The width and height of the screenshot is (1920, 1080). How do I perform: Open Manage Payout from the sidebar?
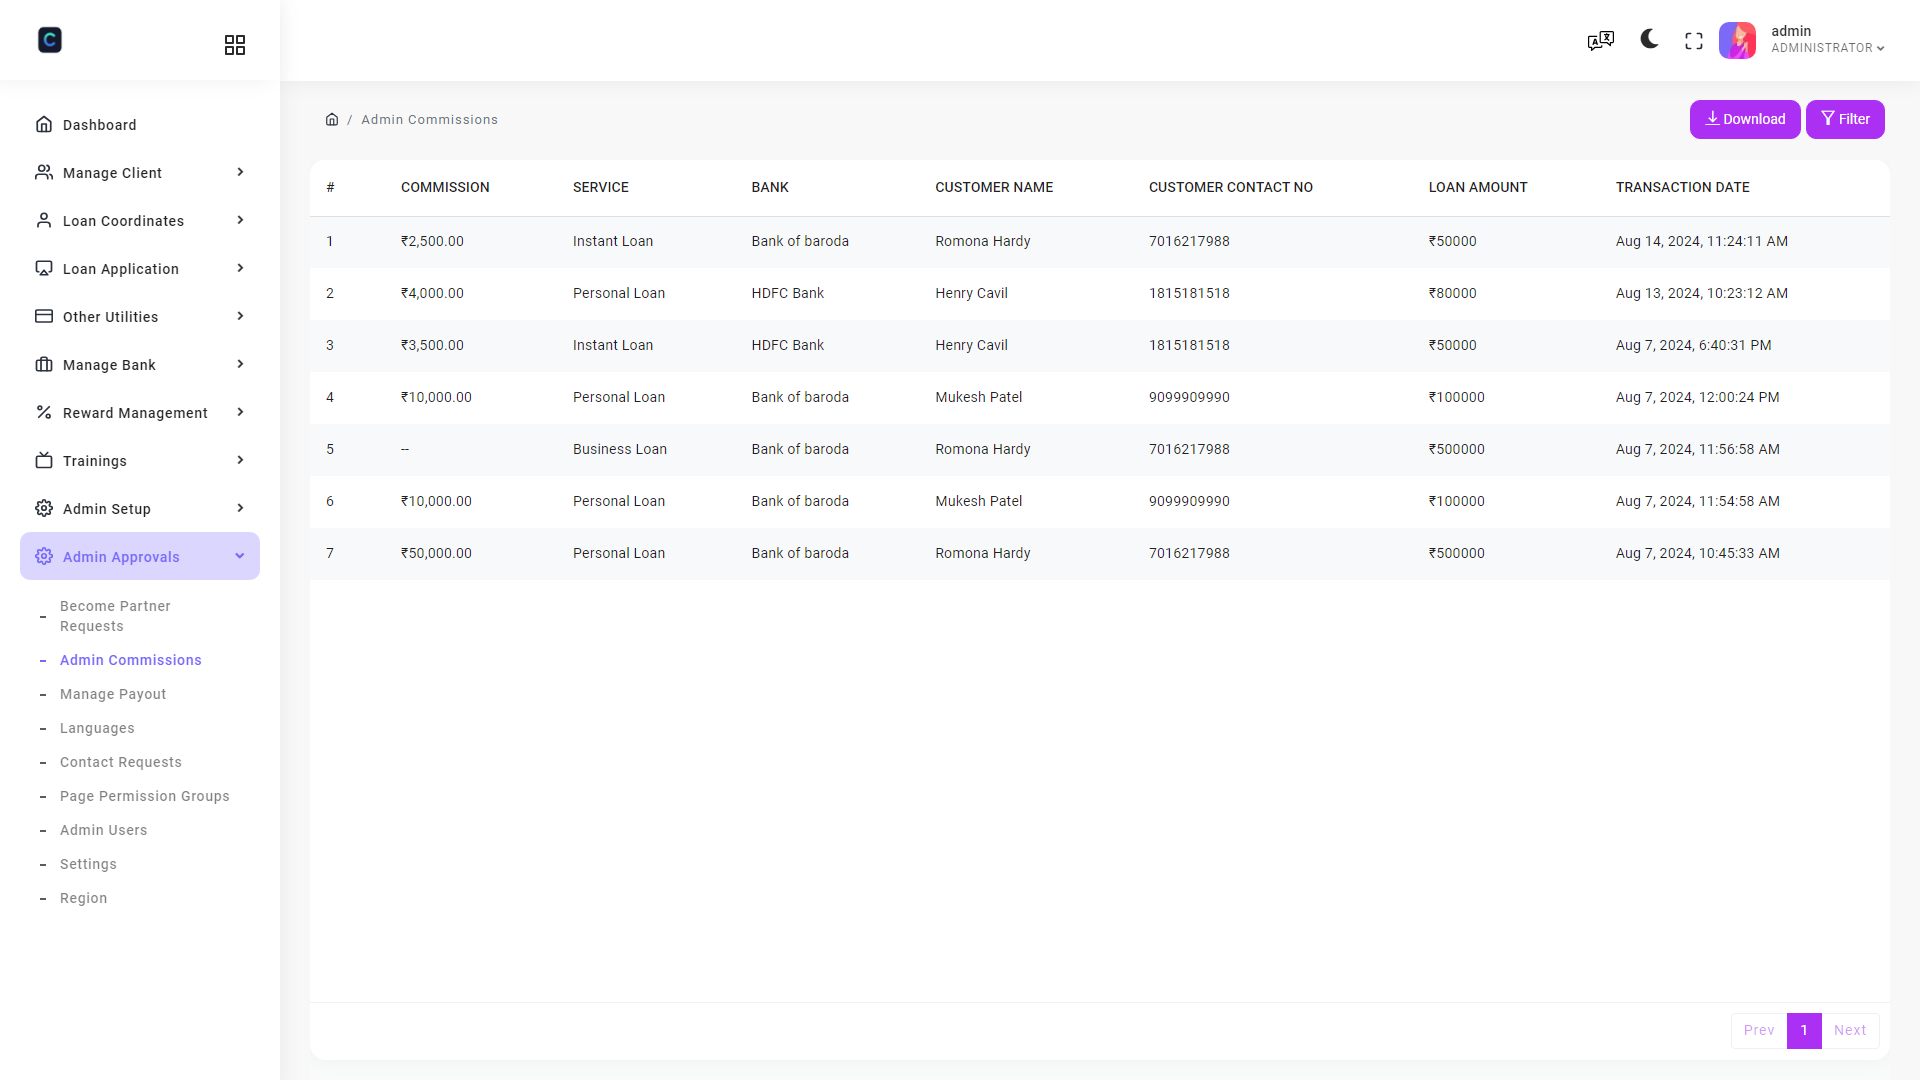point(112,694)
